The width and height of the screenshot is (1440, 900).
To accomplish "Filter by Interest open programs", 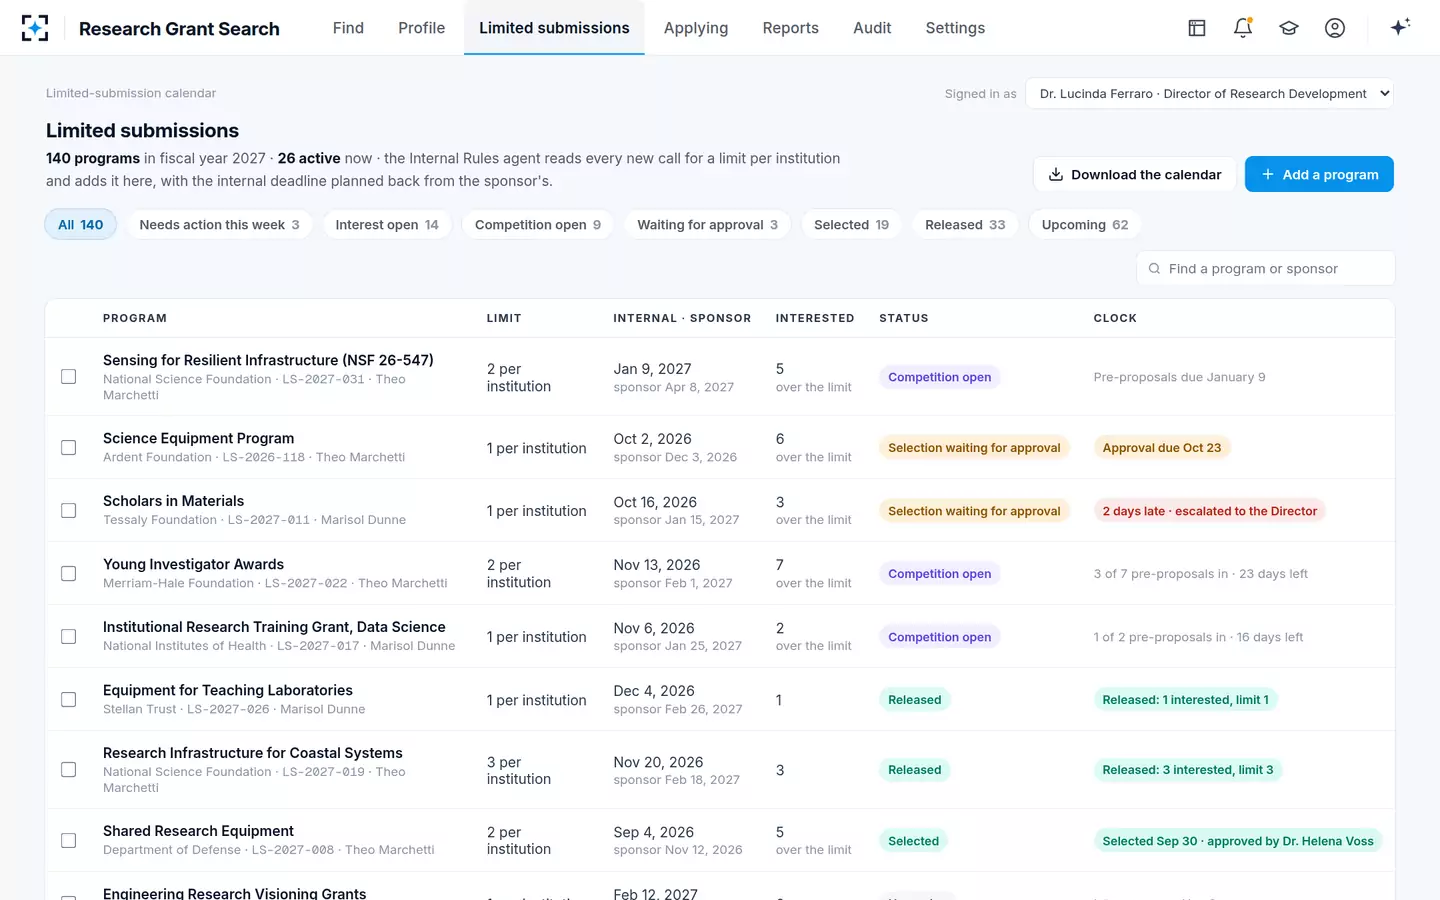I will tap(387, 225).
